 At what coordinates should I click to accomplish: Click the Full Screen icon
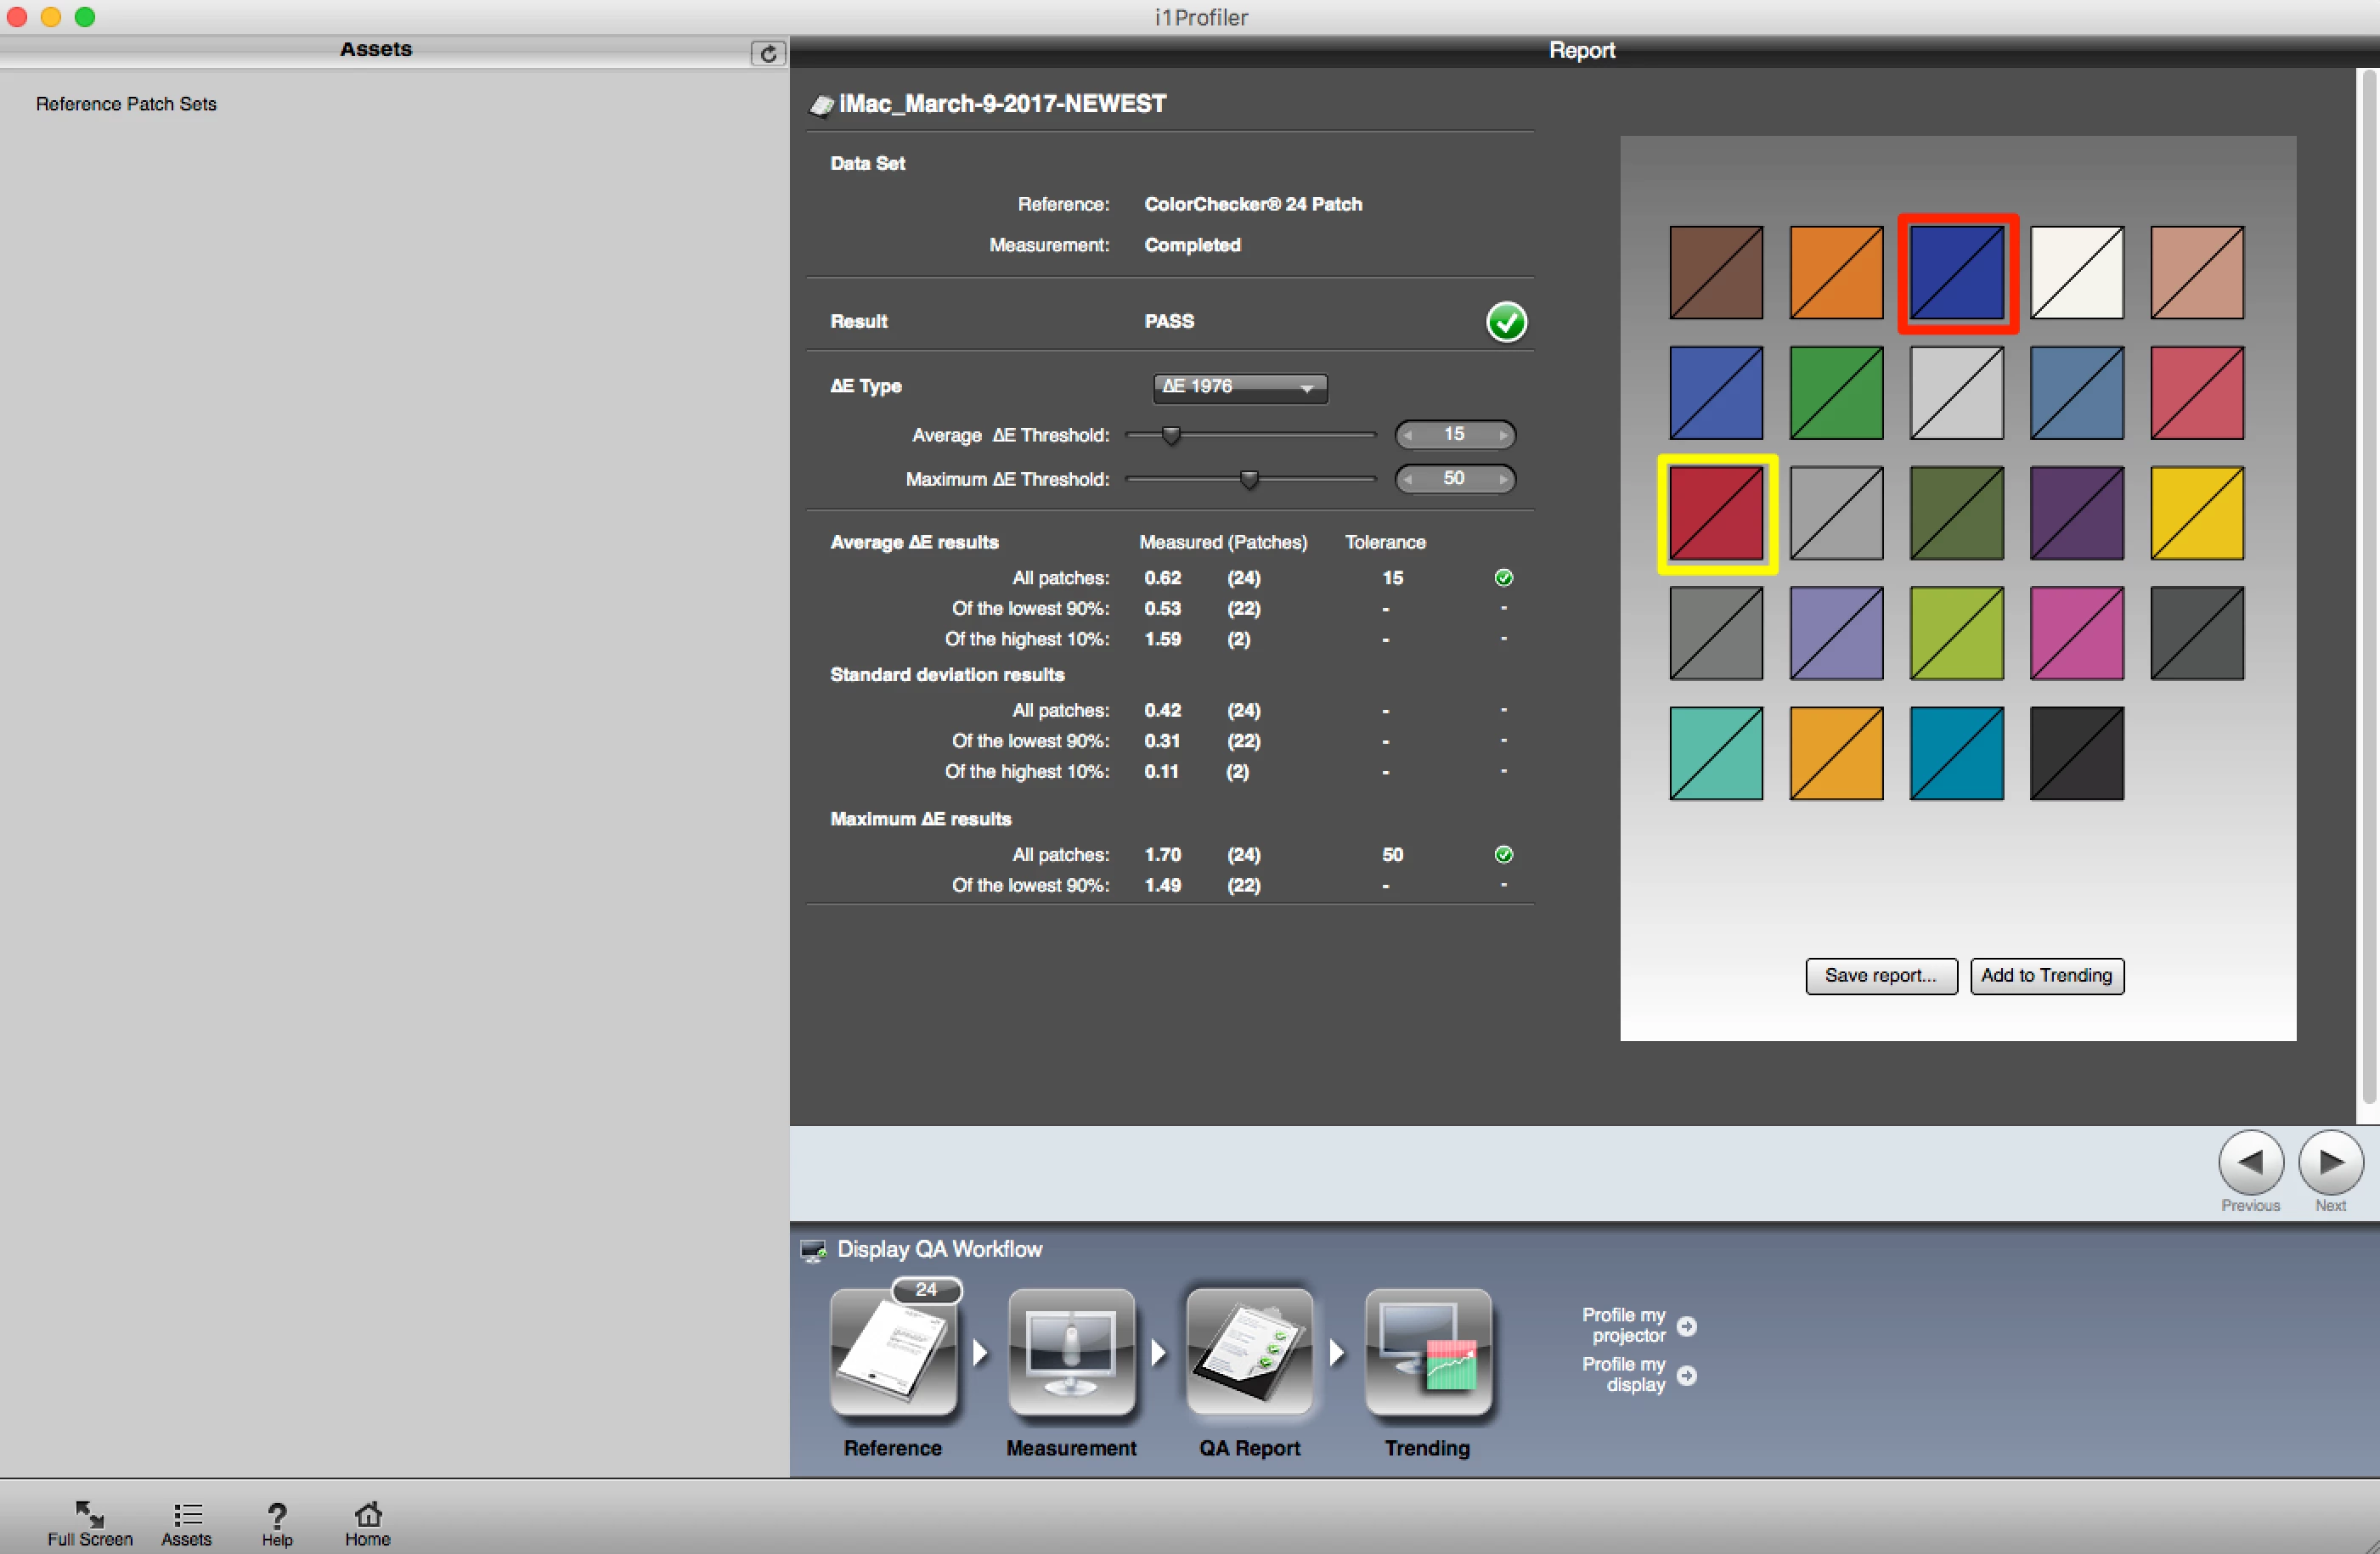89,1513
